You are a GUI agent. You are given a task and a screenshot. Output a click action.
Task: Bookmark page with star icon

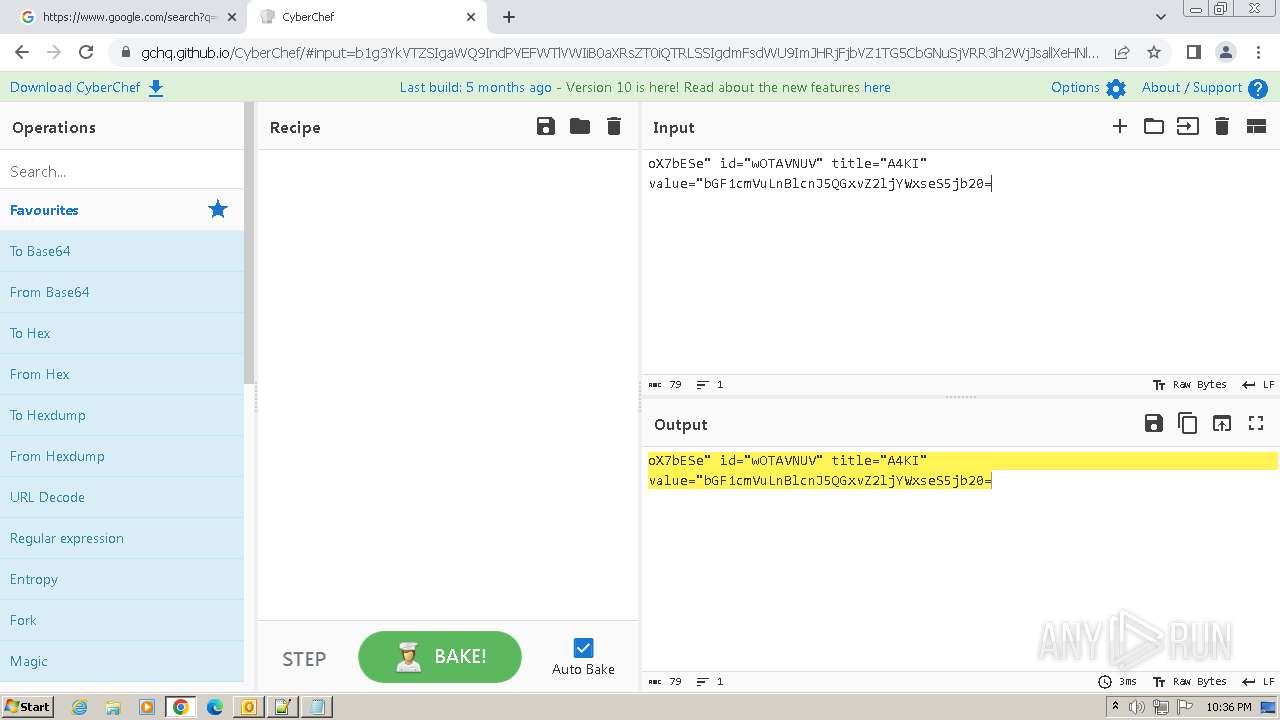point(1154,52)
